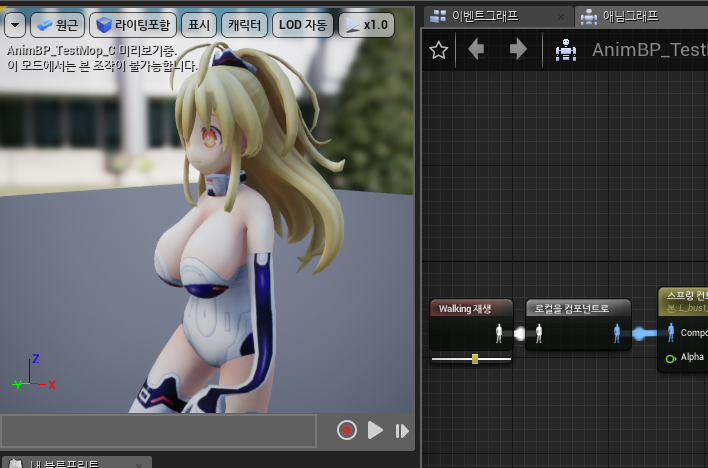Navigate back with the left arrow
The width and height of the screenshot is (708, 468).
476,49
